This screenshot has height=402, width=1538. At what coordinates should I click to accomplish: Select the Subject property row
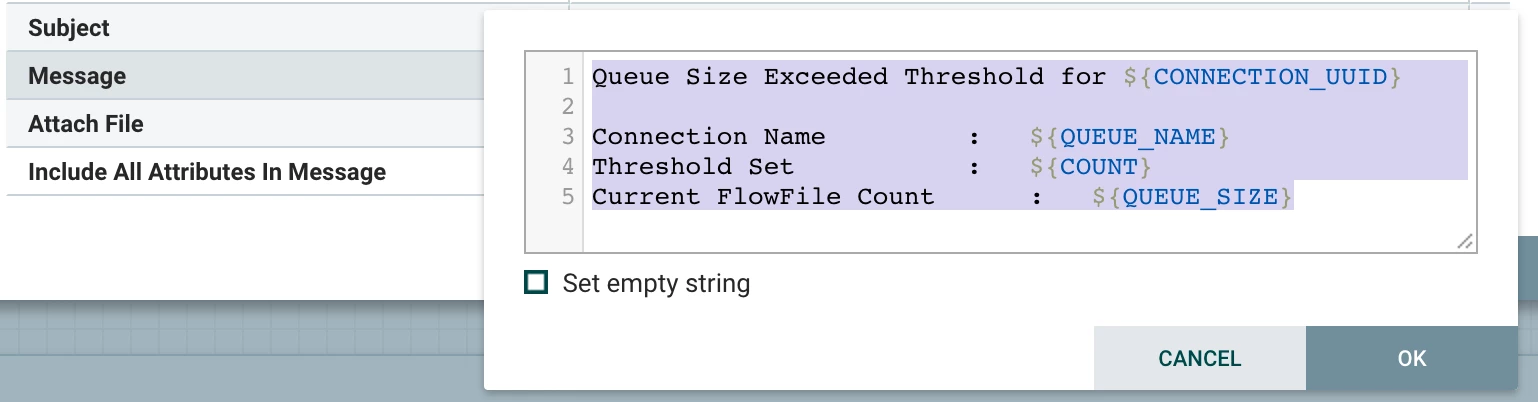[x=245, y=28]
